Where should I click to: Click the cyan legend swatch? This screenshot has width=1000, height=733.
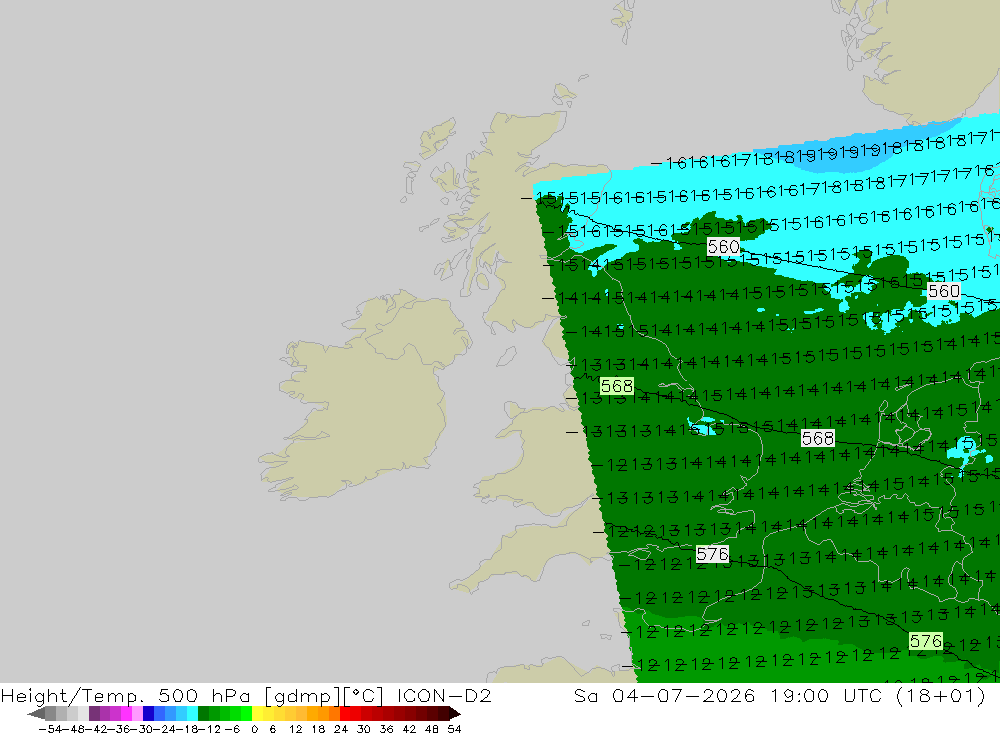coord(192,714)
